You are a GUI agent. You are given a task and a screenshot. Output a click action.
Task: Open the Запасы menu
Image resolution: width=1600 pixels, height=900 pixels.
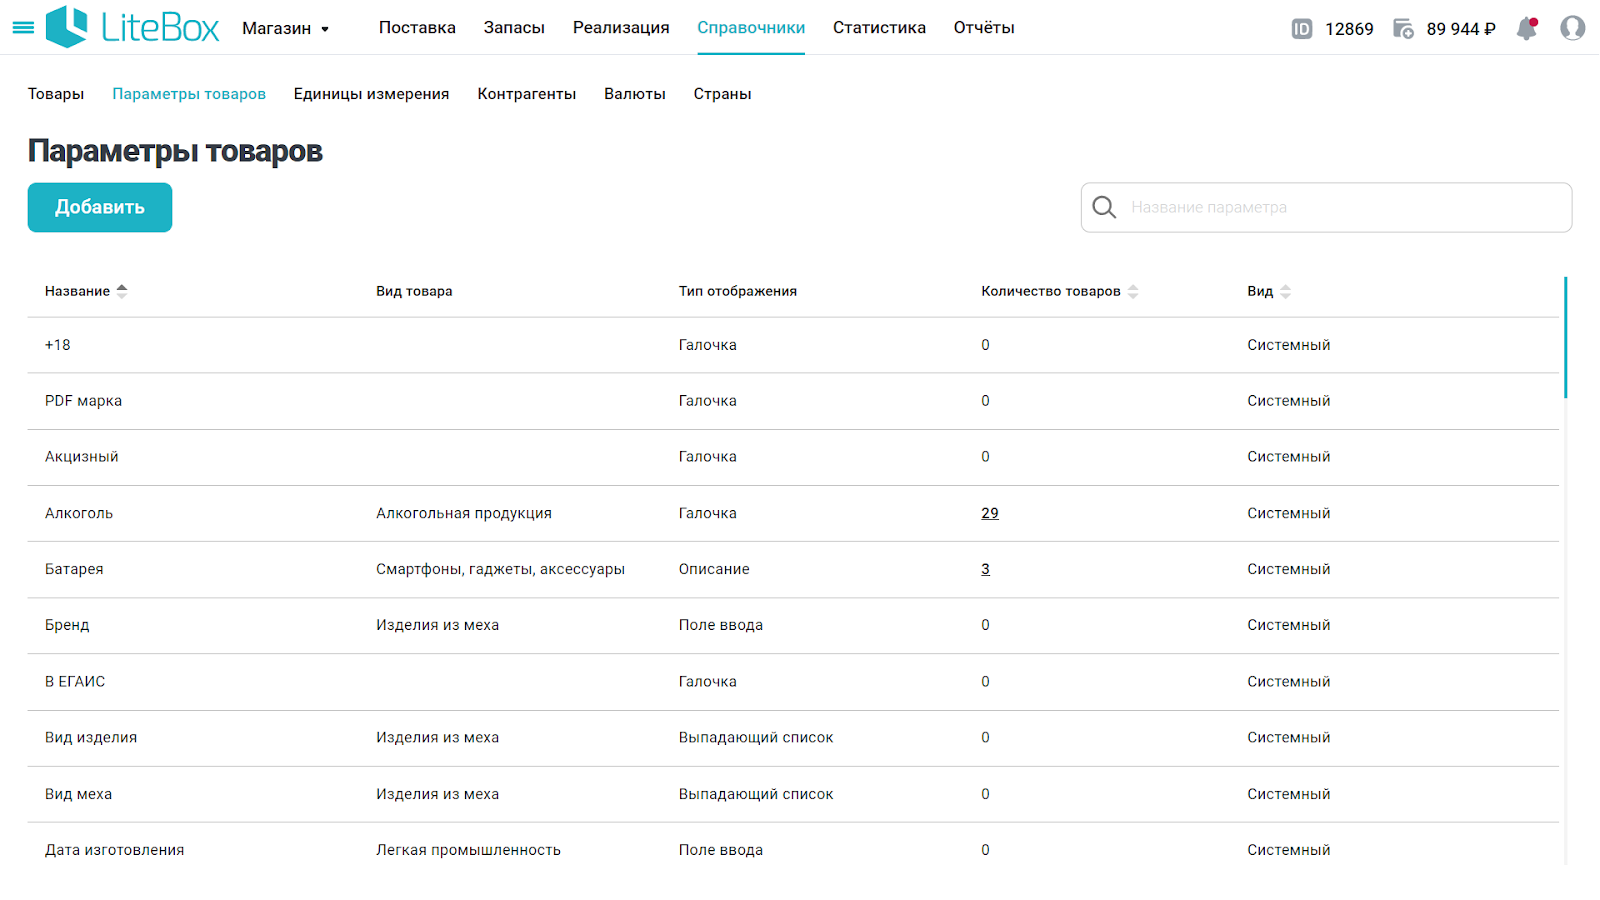pos(514,28)
